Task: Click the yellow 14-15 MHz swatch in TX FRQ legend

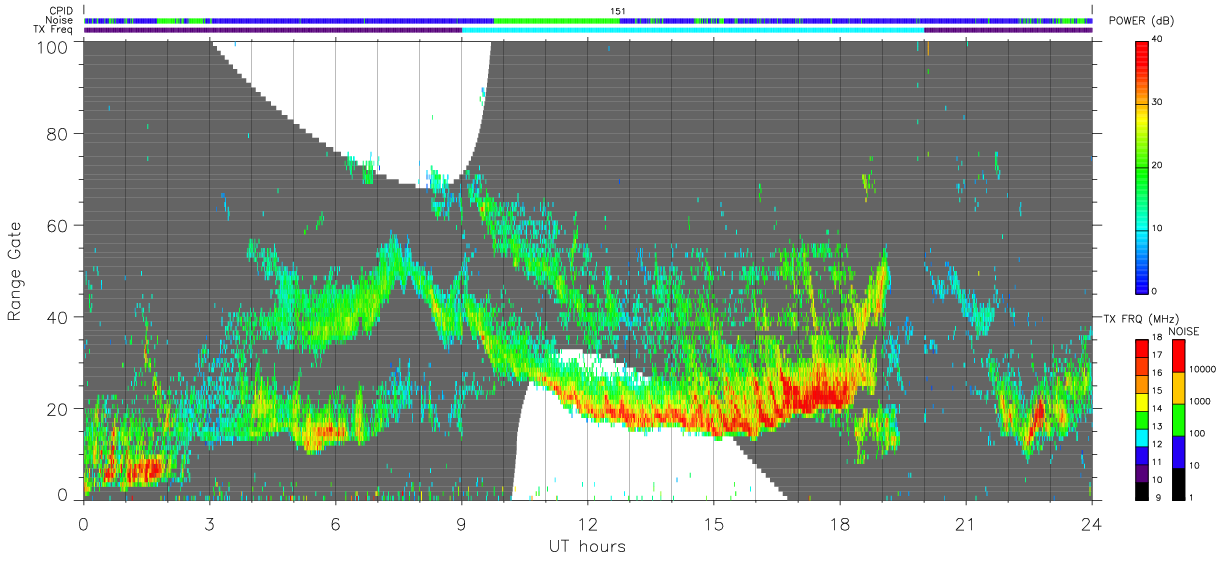Action: pyautogui.click(x=1141, y=400)
